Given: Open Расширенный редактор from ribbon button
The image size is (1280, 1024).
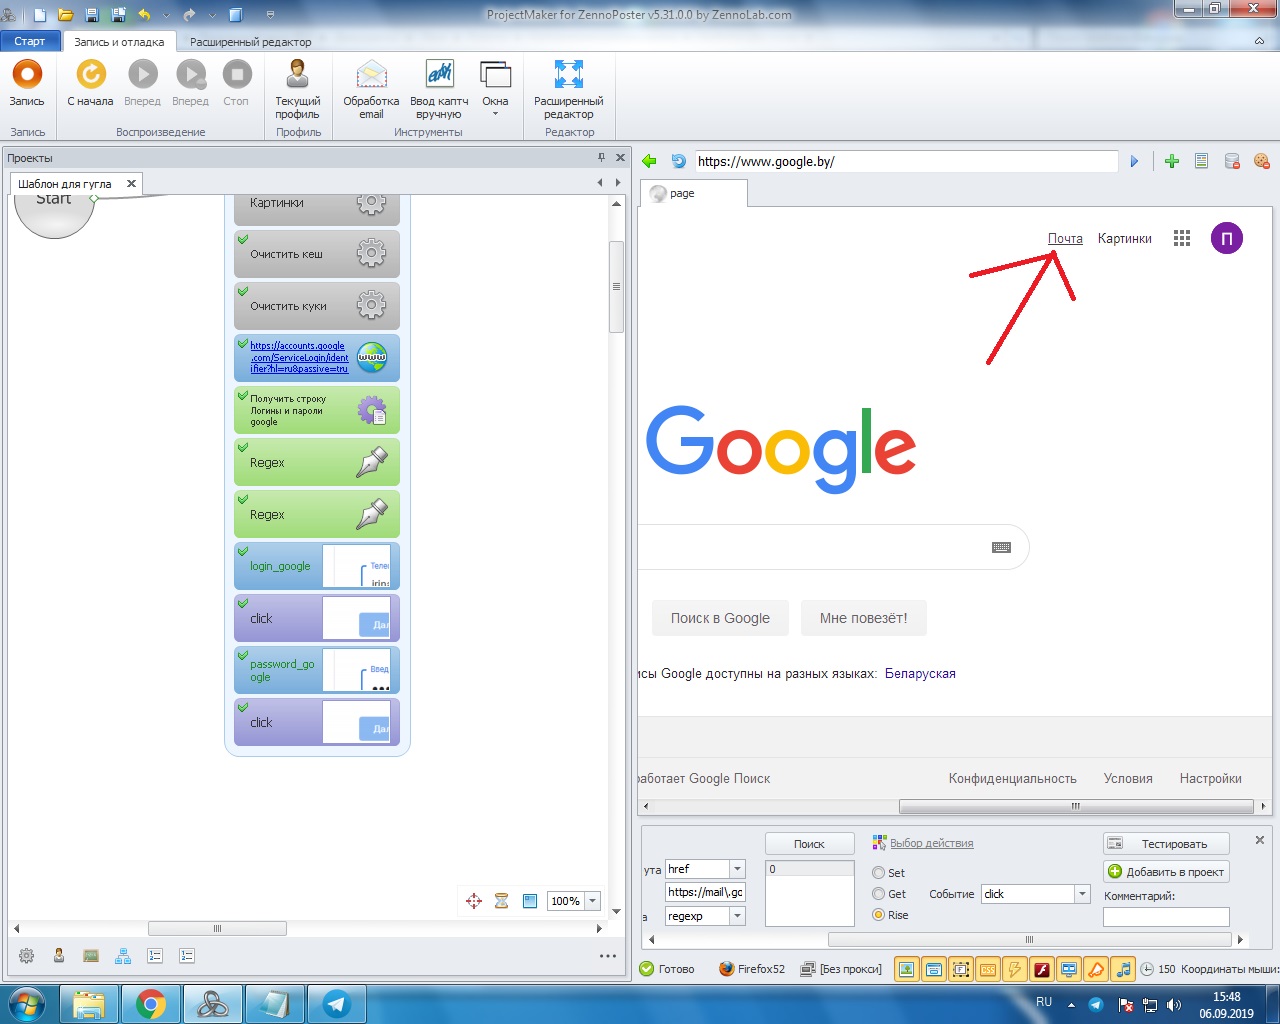Looking at the screenshot, I should pyautogui.click(x=569, y=89).
